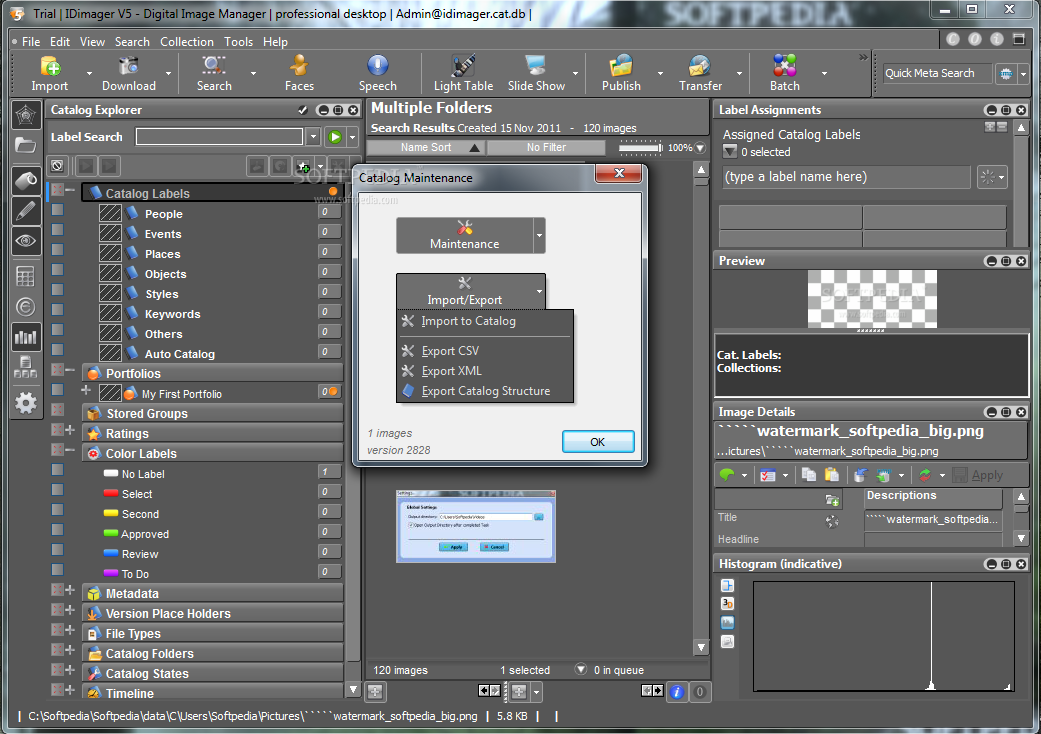Open the Collection menu

[187, 42]
